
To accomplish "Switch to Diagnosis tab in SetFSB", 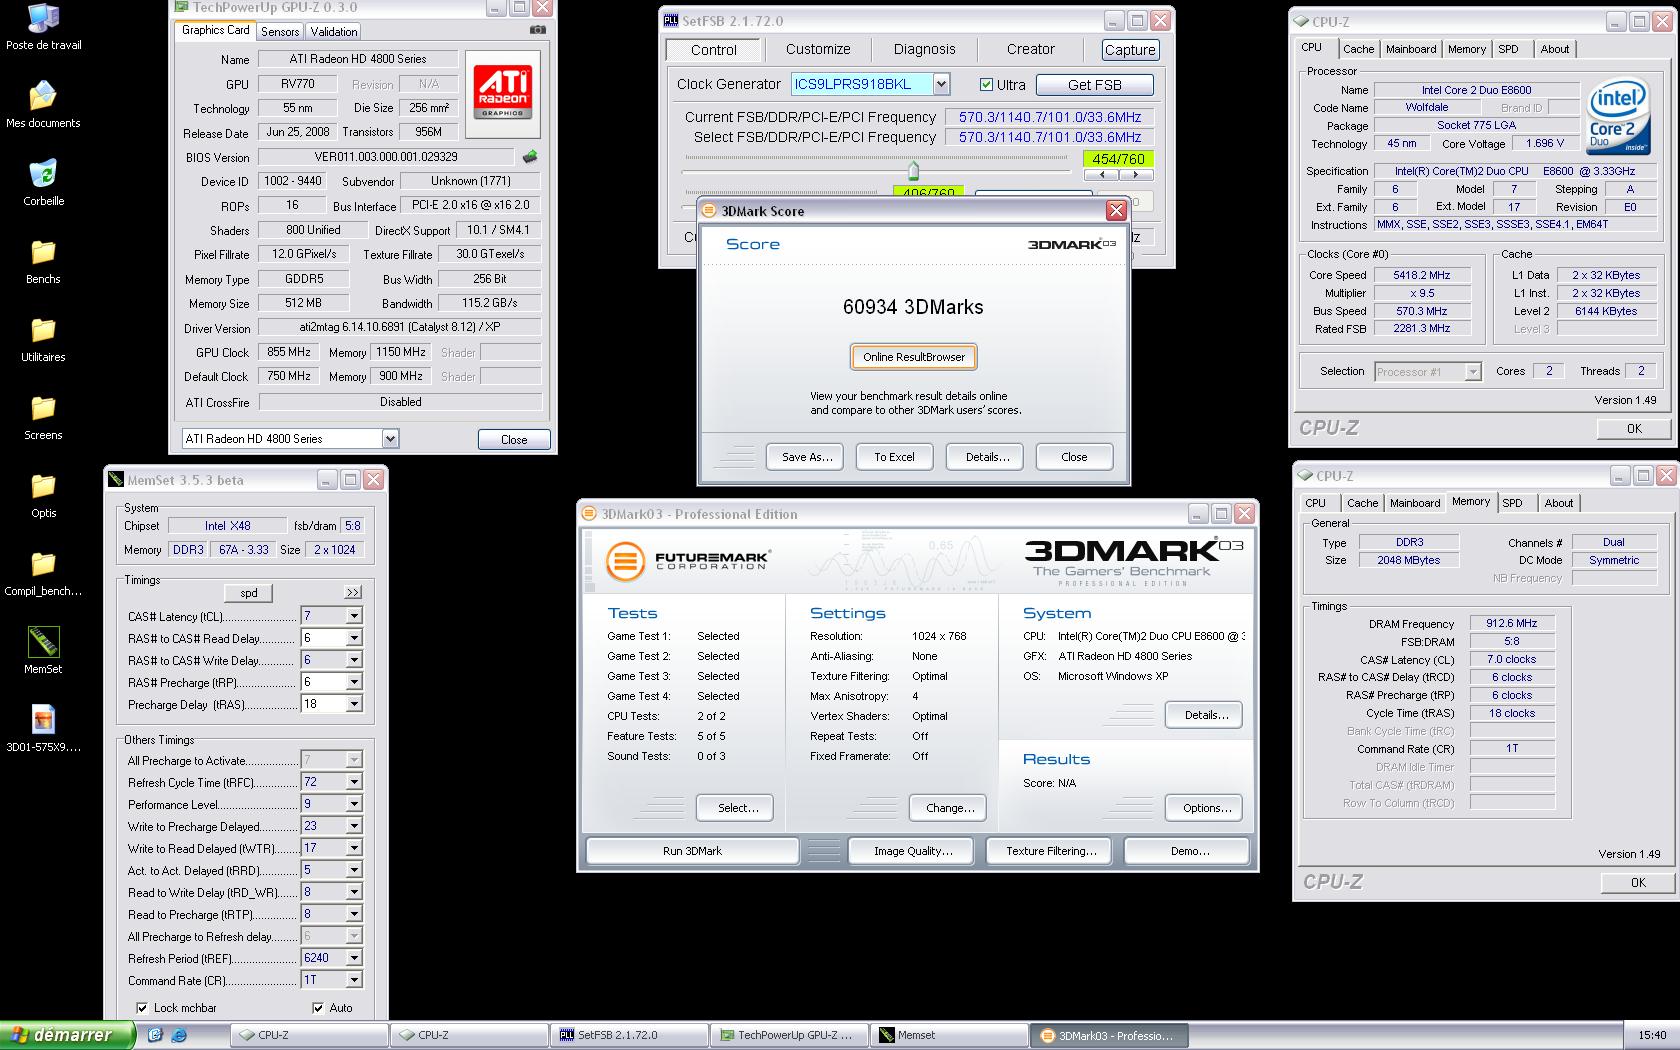I will point(924,49).
